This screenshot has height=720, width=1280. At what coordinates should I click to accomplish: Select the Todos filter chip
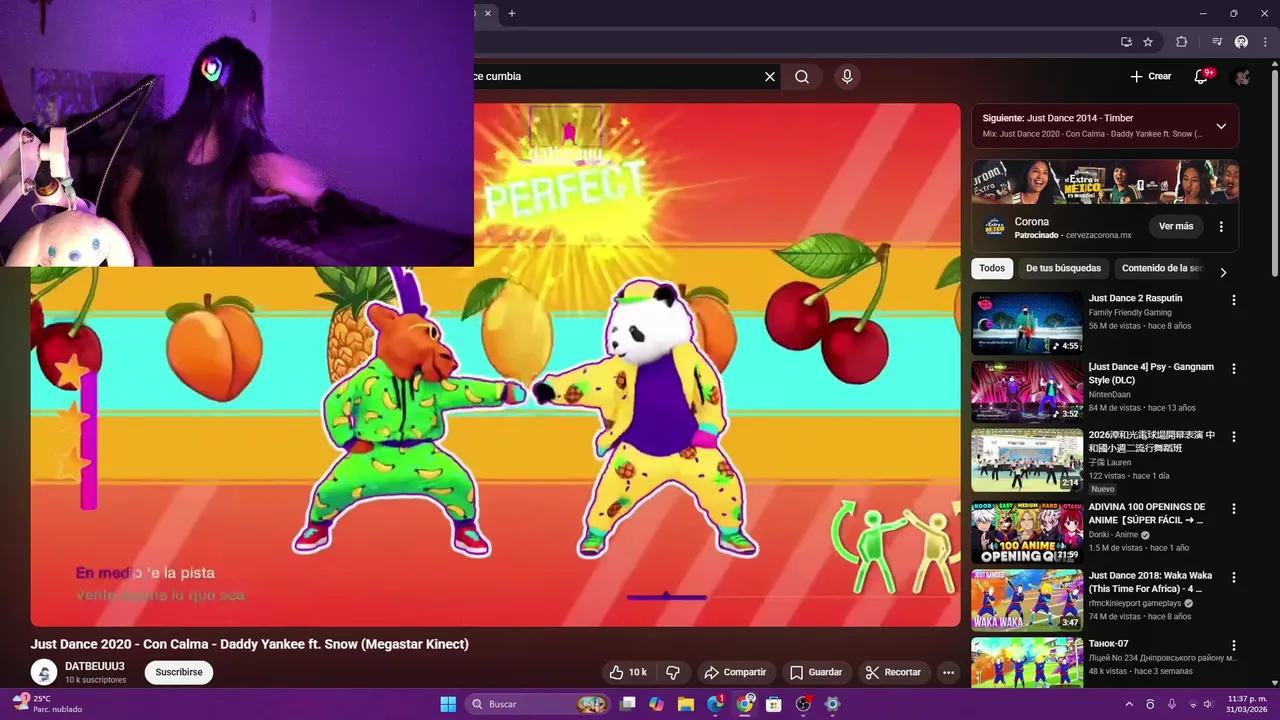[x=992, y=268]
